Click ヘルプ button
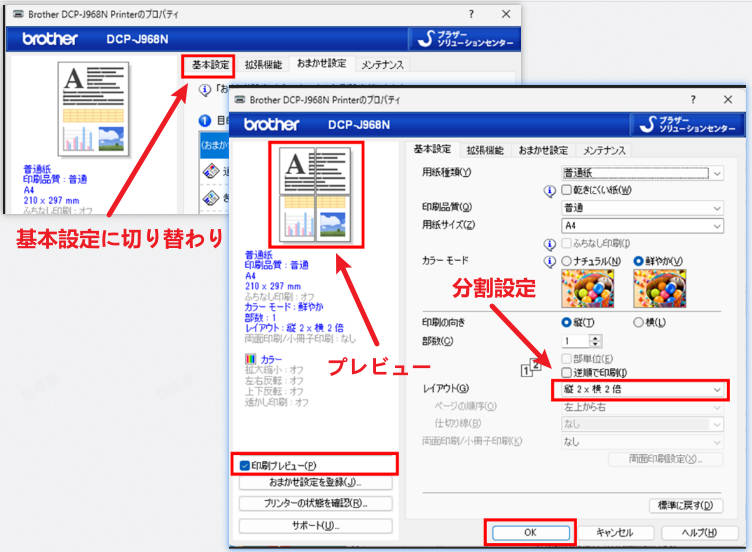Image resolution: width=752 pixels, height=552 pixels. 700,532
